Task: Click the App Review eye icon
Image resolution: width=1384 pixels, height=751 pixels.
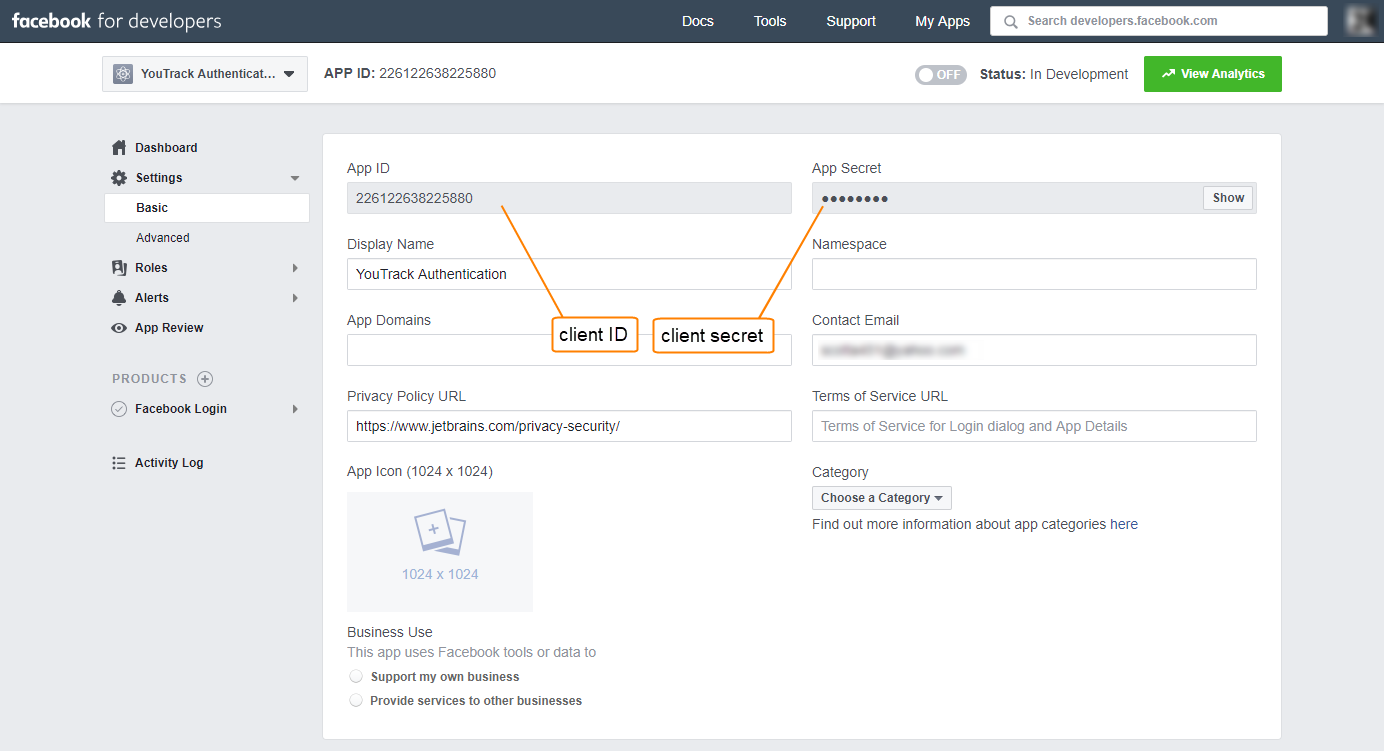Action: 118,327
